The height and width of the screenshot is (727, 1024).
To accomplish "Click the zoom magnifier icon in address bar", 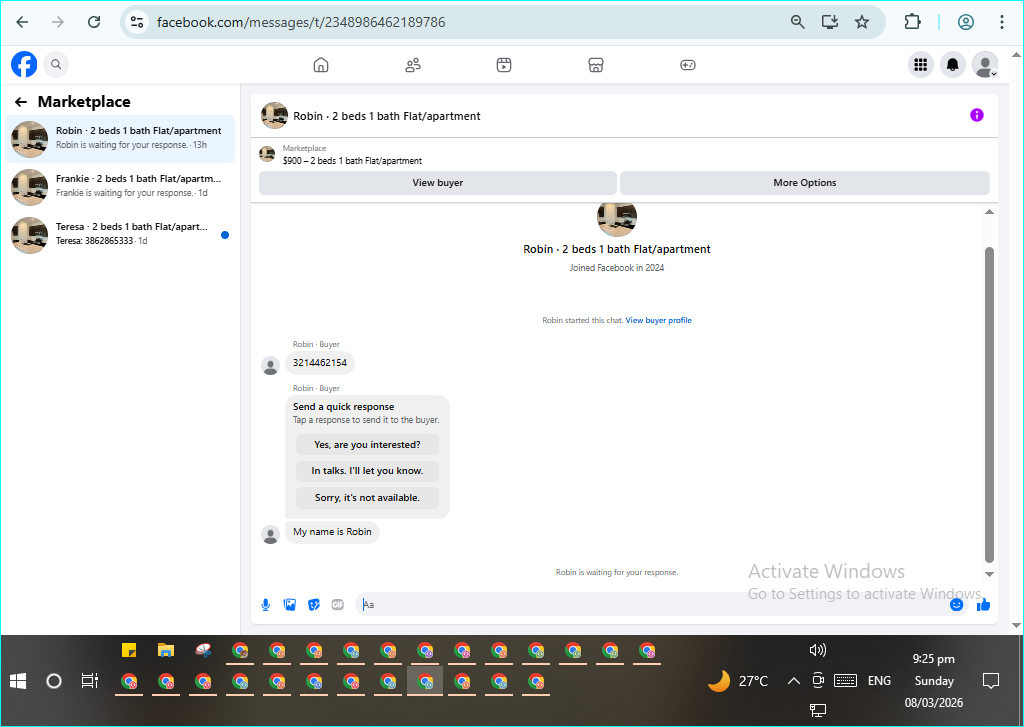I will tap(797, 22).
